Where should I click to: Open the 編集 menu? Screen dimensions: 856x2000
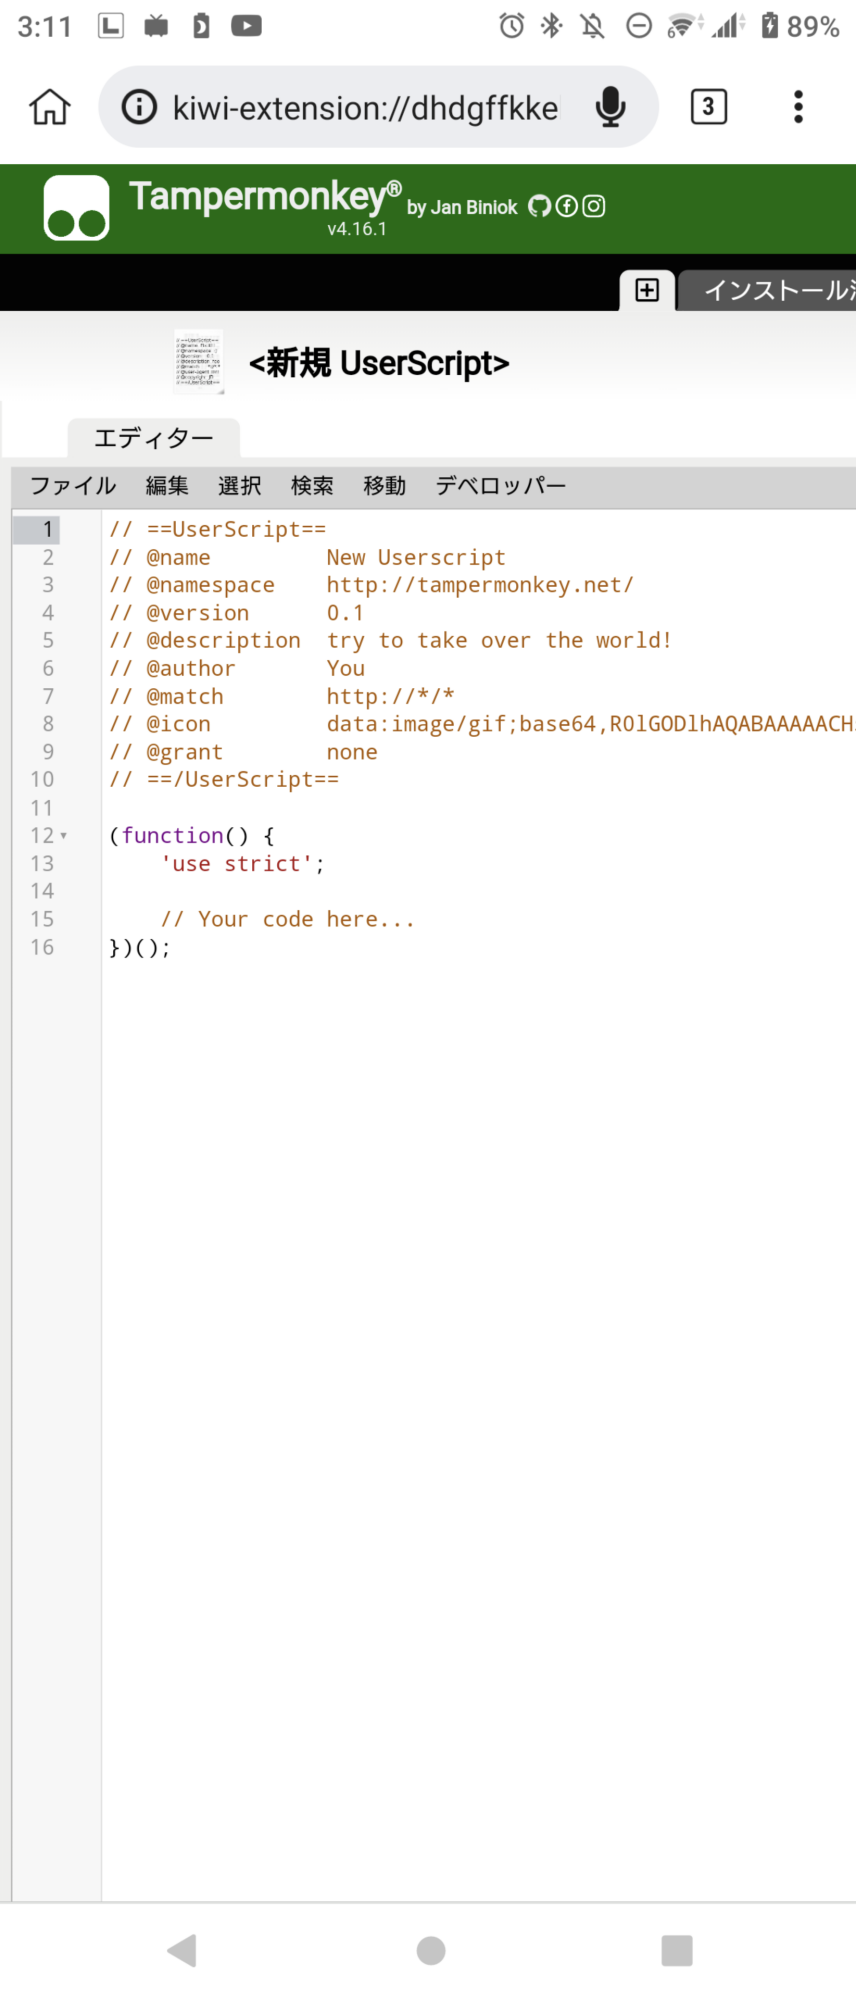pos(167,486)
